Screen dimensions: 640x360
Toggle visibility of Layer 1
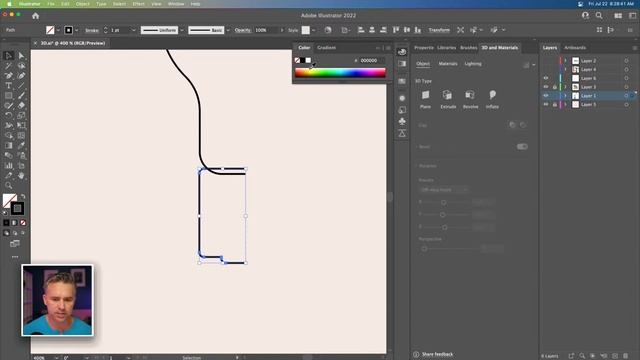point(546,96)
